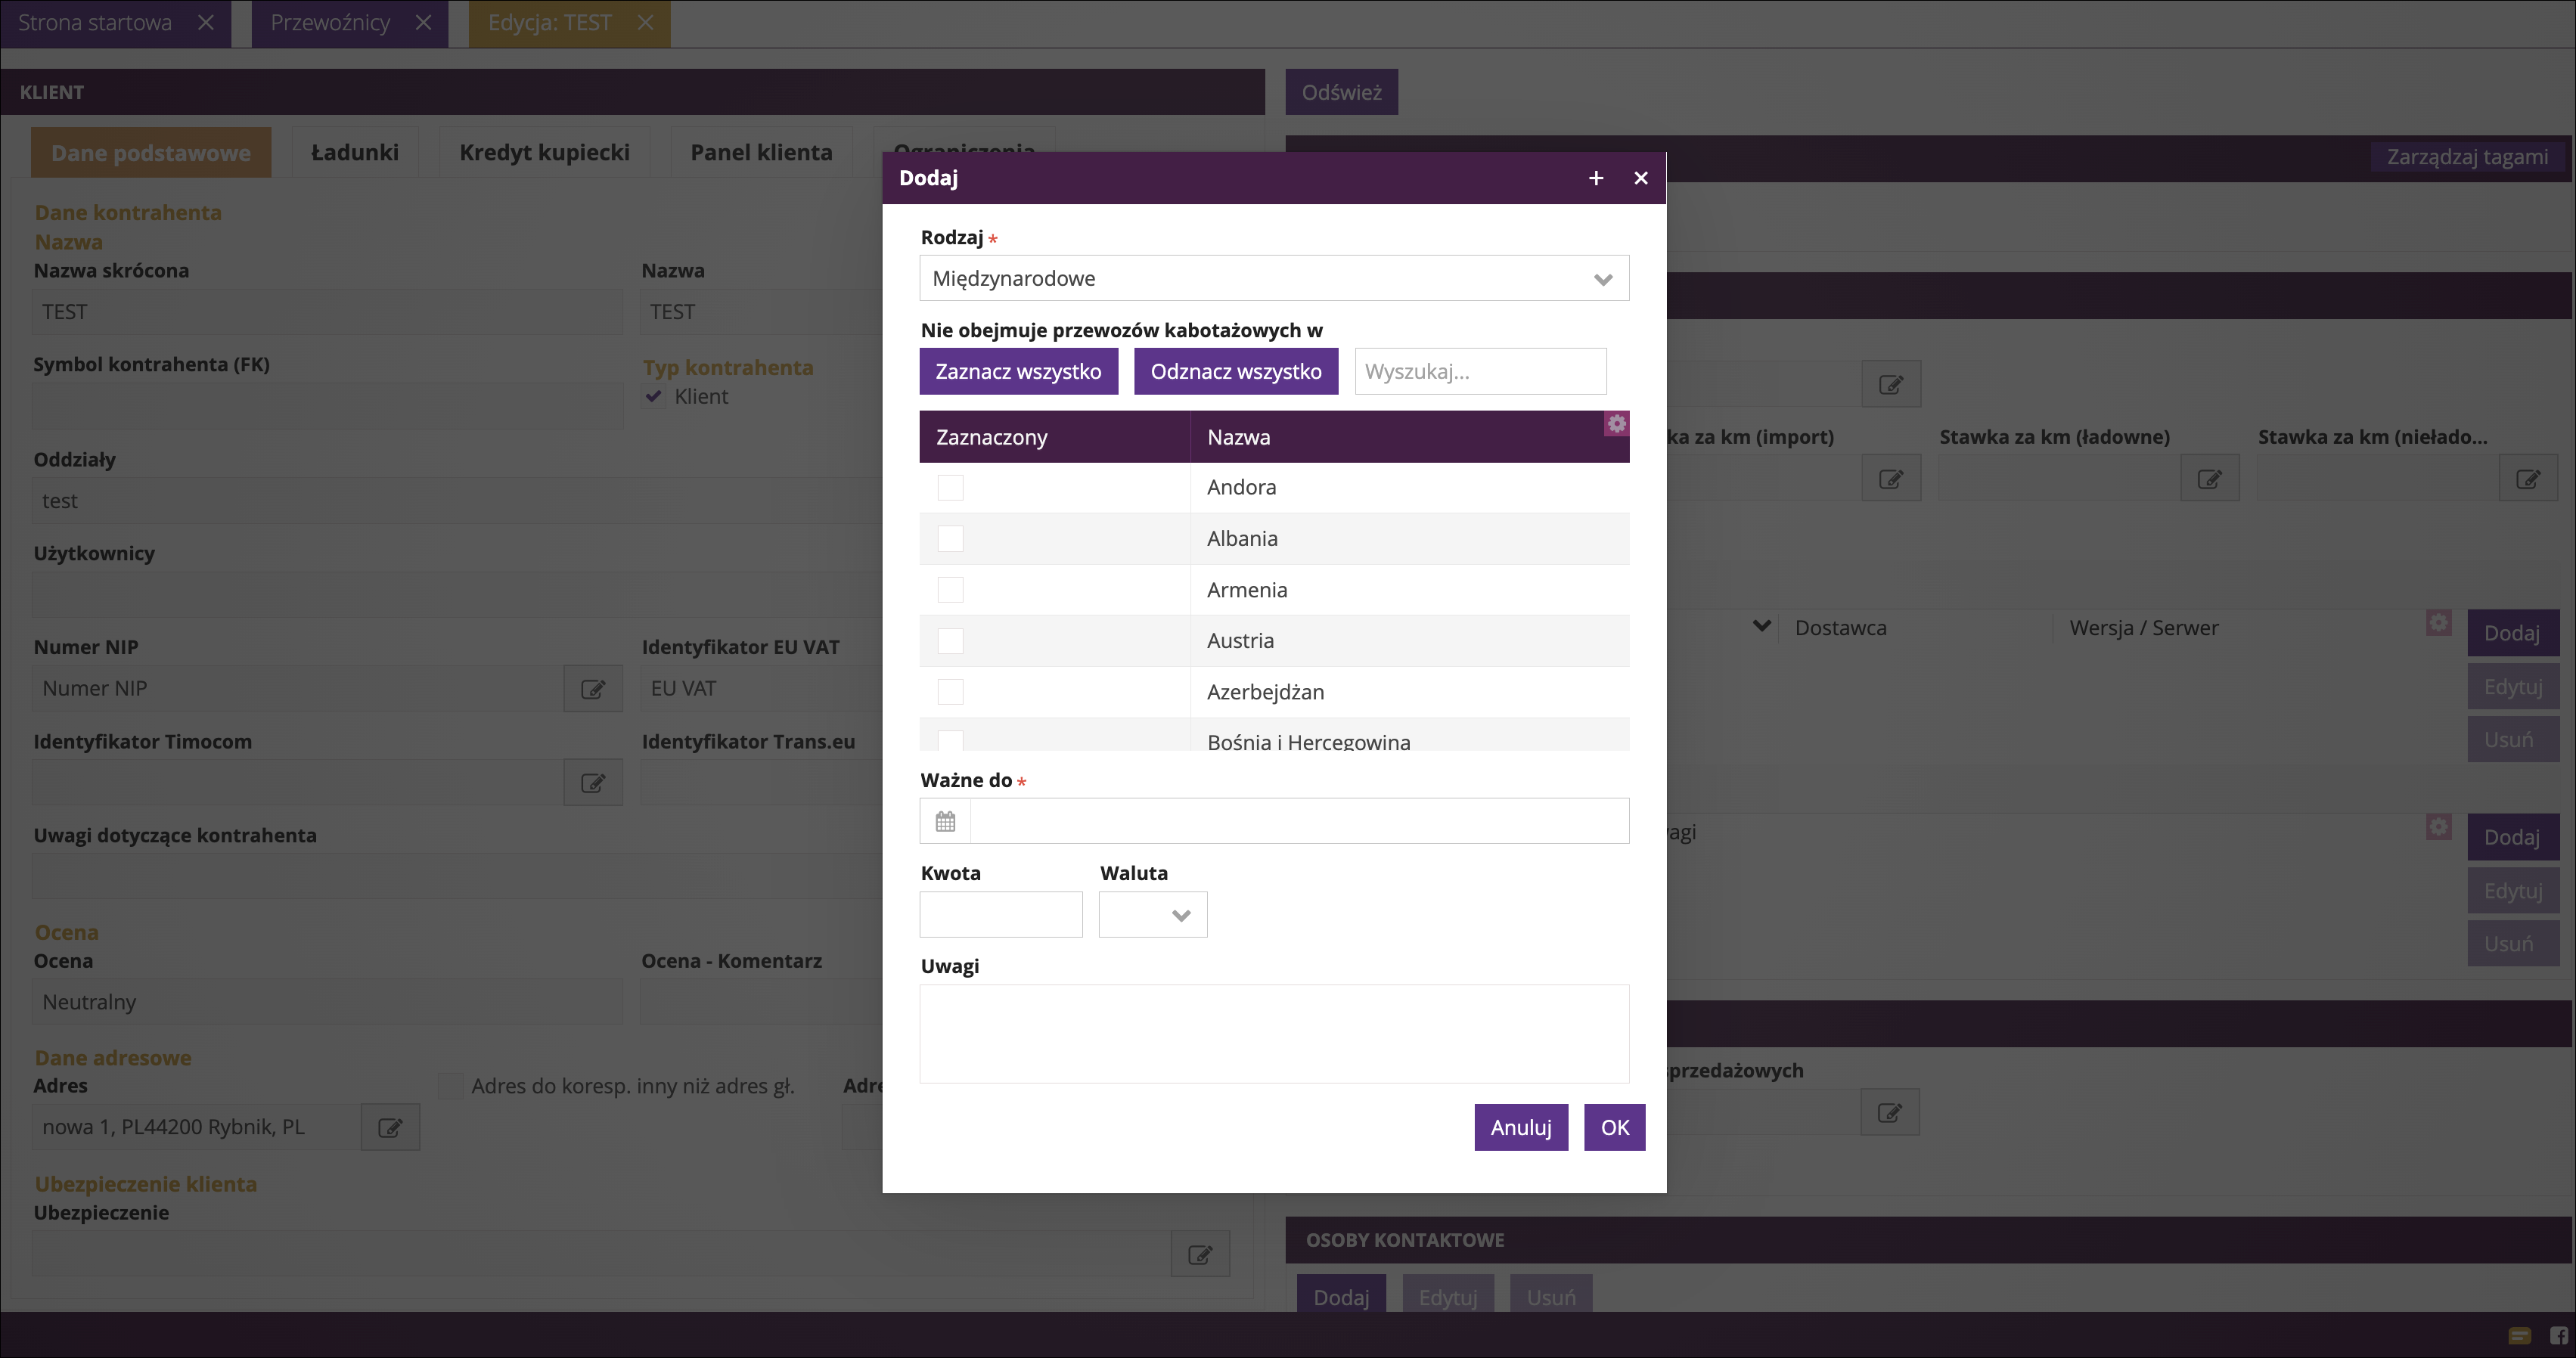Open the Oddziały selector showing test
The image size is (2576, 1358).
(455, 501)
